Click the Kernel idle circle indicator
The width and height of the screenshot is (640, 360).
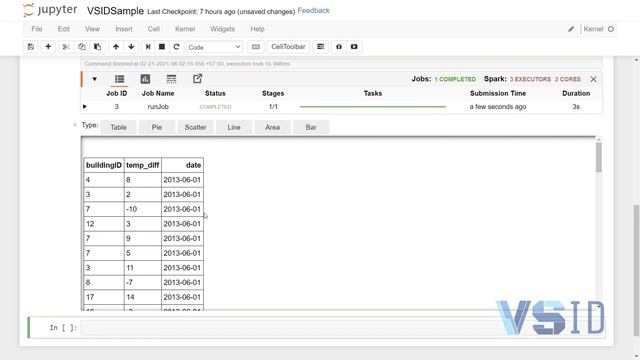[611, 29]
